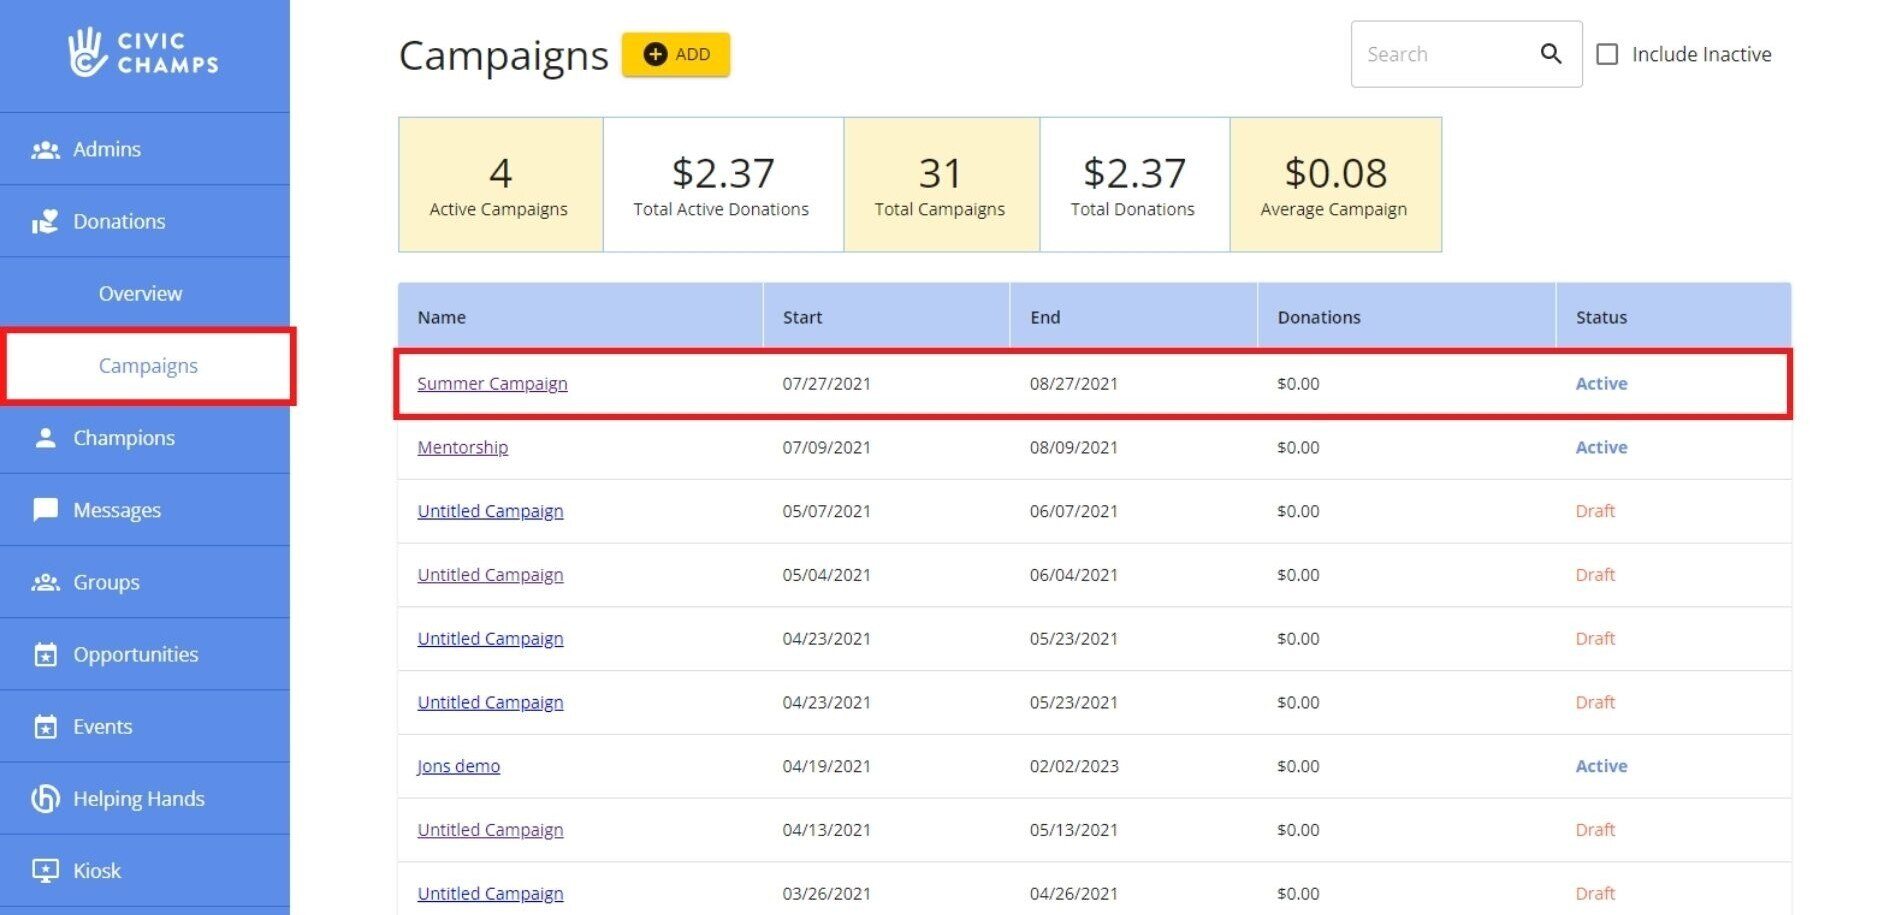
Task: Click Active status of Summer Campaign
Action: 1601,384
